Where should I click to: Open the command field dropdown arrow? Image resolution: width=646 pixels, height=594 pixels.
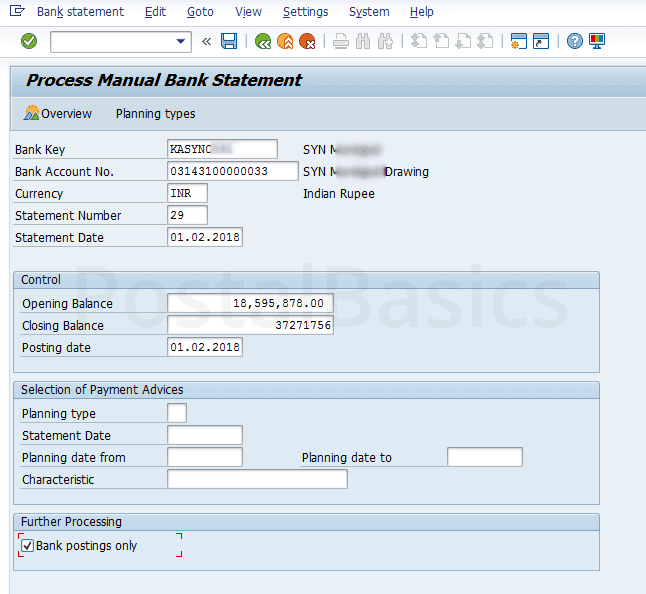click(x=181, y=41)
